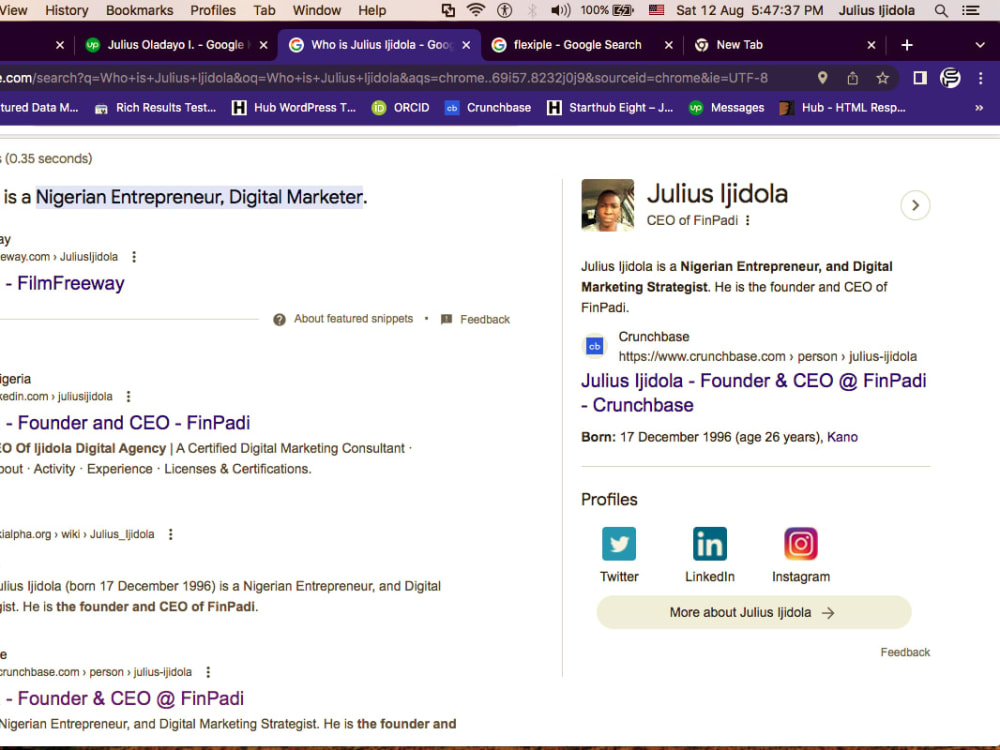Open 'Starthub Eight' bookmark
The height and width of the screenshot is (750, 1000).
click(x=610, y=108)
